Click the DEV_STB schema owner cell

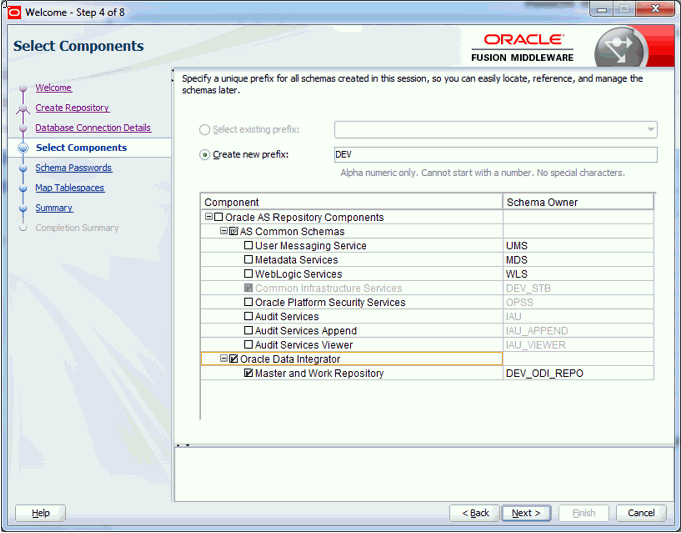tap(578, 288)
